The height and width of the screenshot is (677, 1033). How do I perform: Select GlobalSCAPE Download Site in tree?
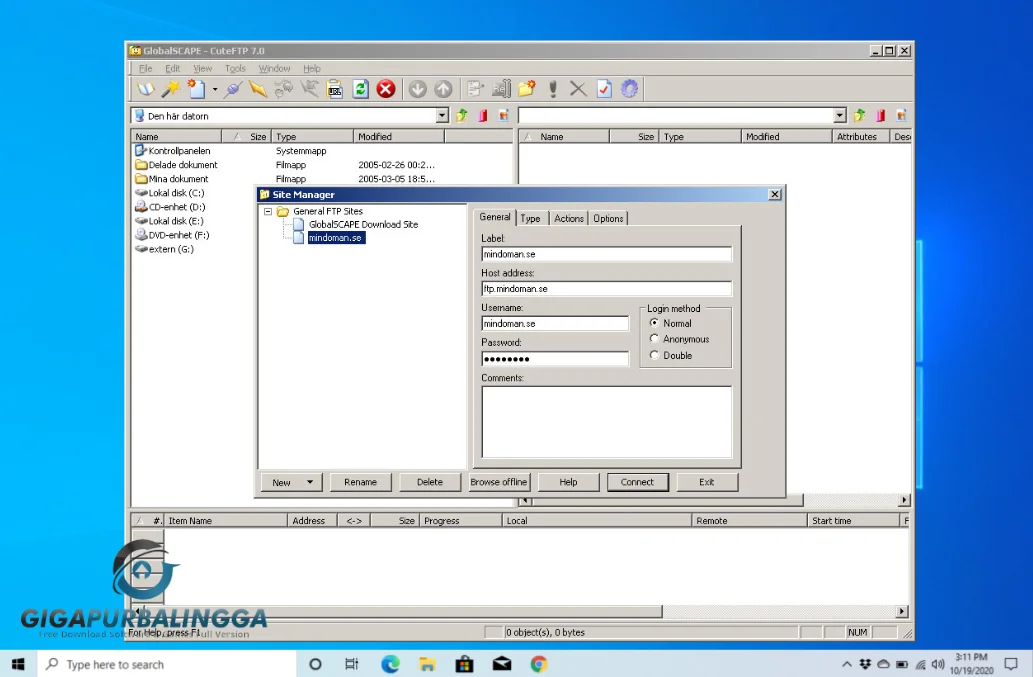click(363, 225)
